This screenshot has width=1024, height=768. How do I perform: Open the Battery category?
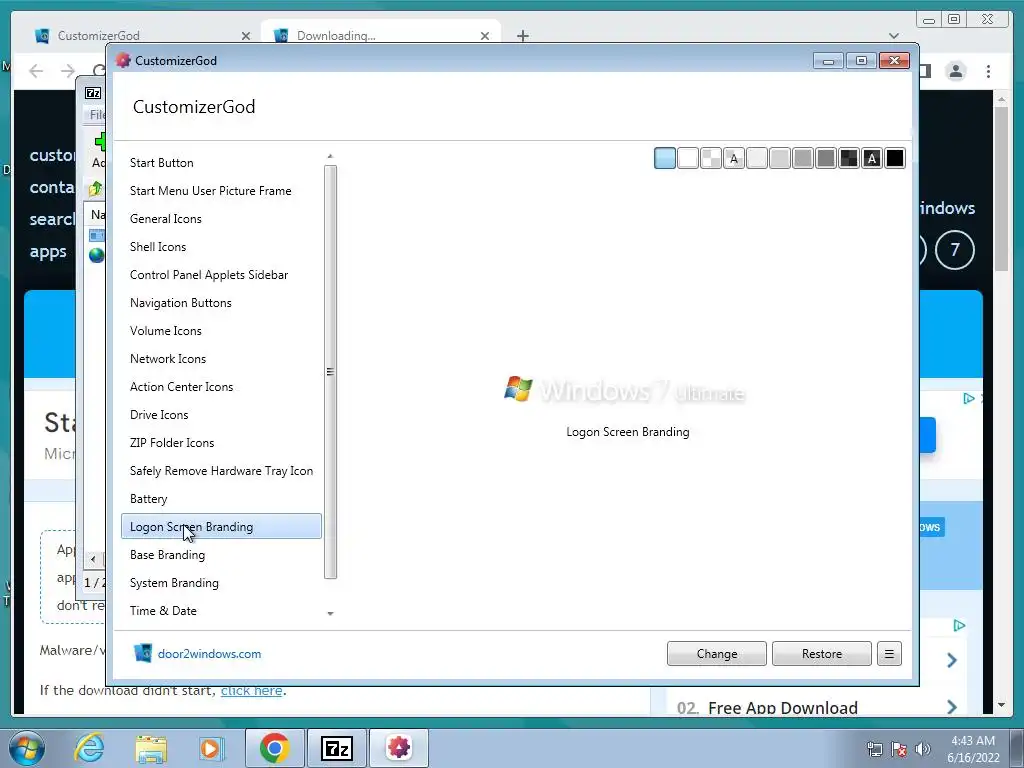[x=221, y=499]
